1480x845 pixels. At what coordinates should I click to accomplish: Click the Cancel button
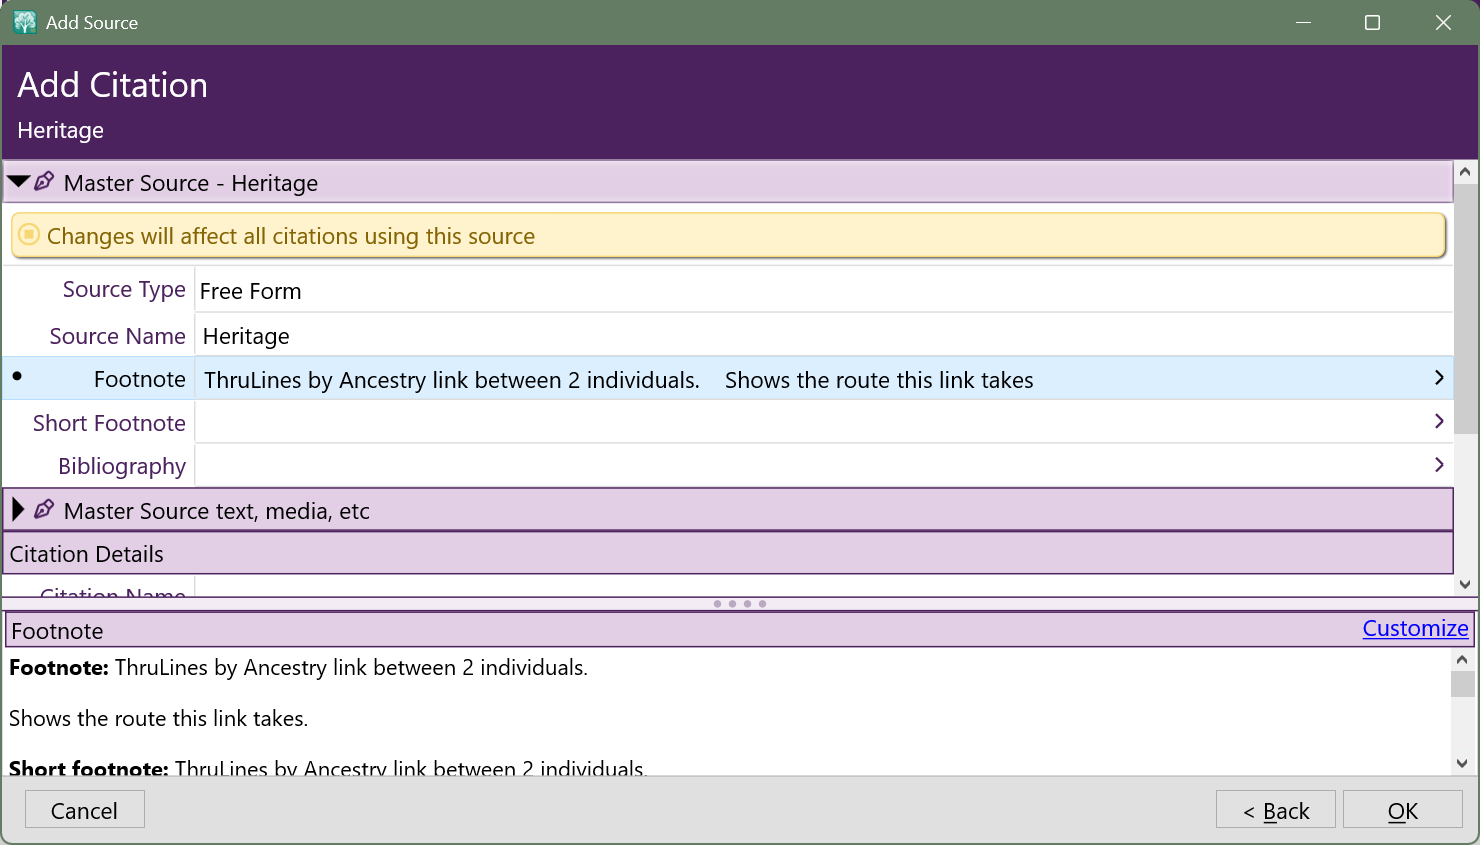(x=85, y=810)
